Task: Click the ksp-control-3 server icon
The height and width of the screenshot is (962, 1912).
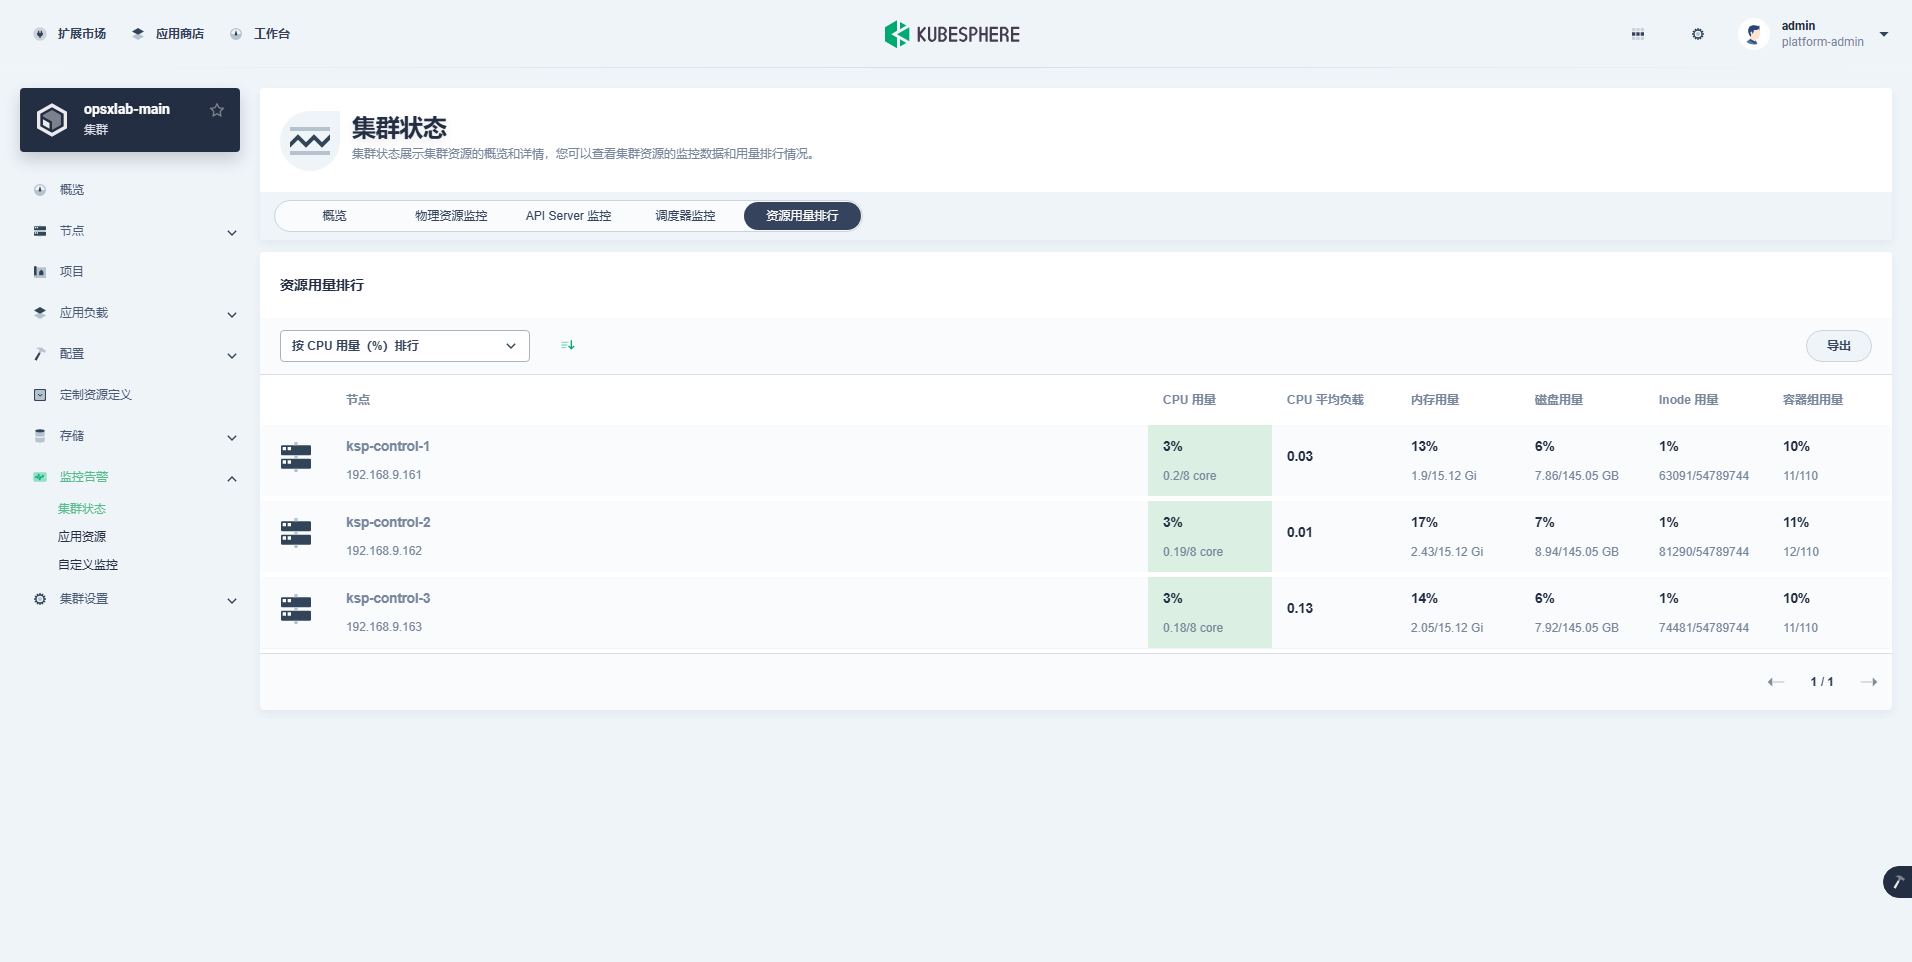Action: click(x=296, y=609)
